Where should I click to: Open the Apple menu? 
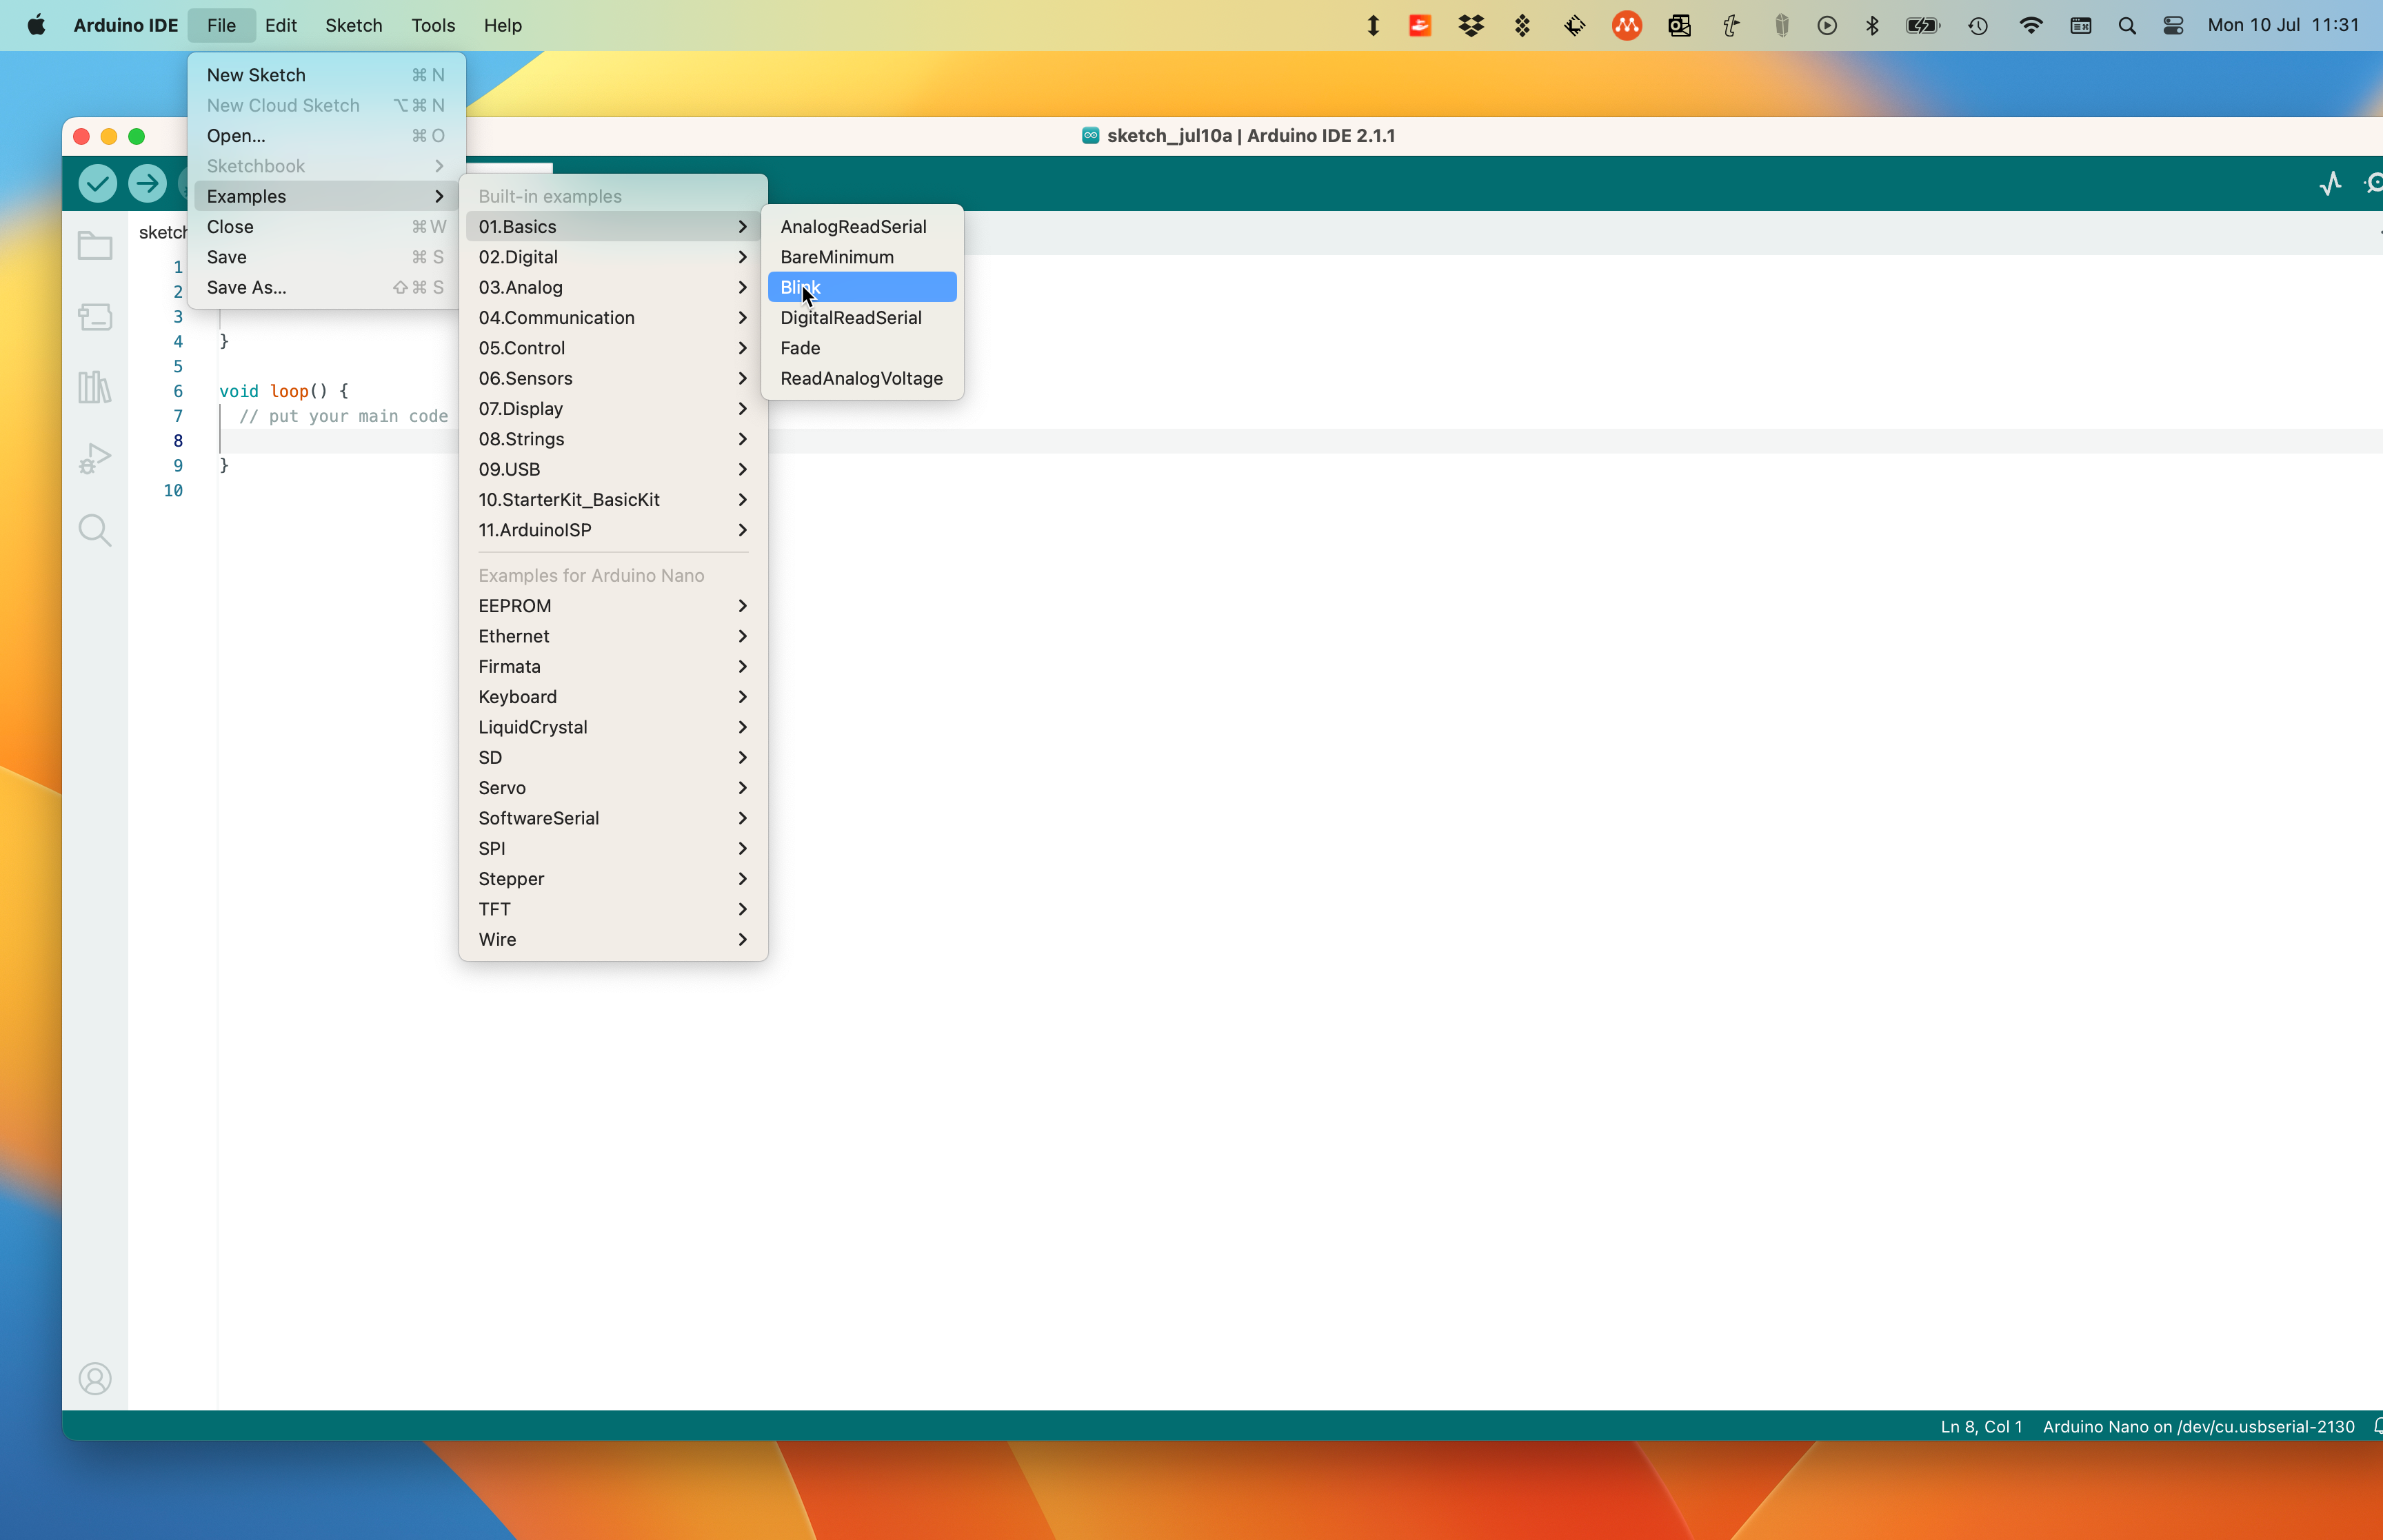pos(36,25)
